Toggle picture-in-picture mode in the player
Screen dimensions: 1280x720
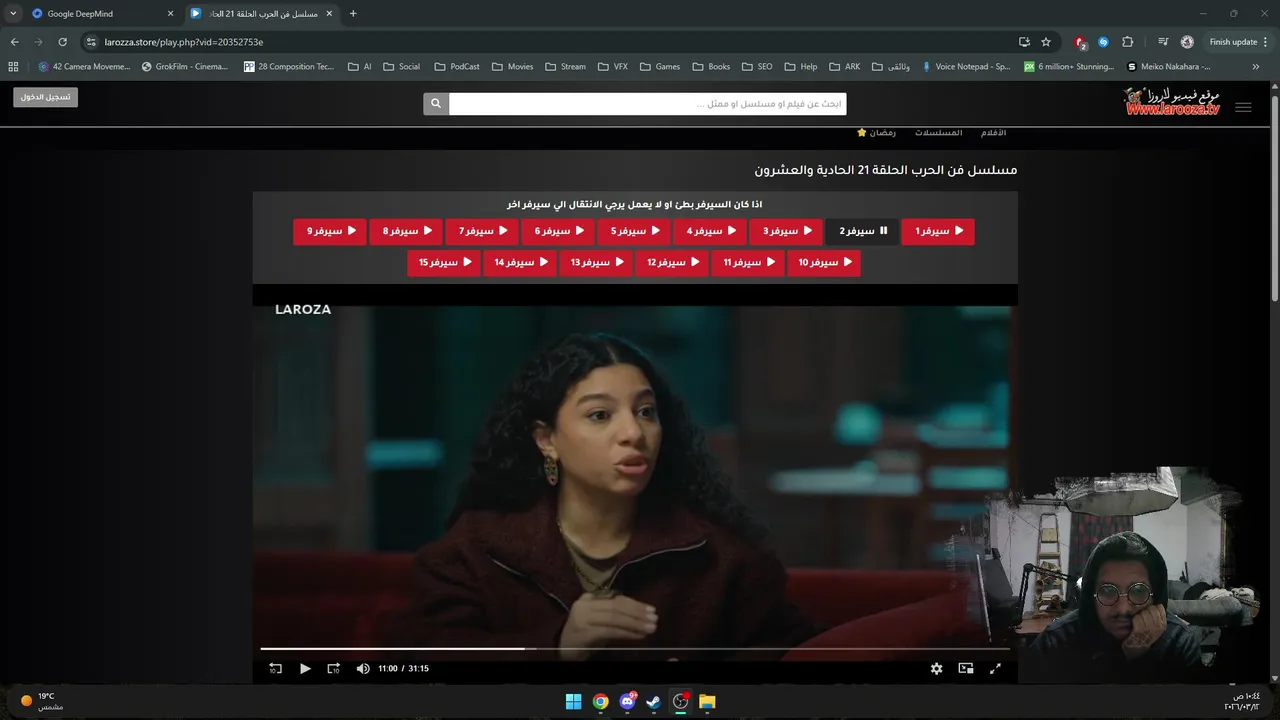tap(966, 668)
